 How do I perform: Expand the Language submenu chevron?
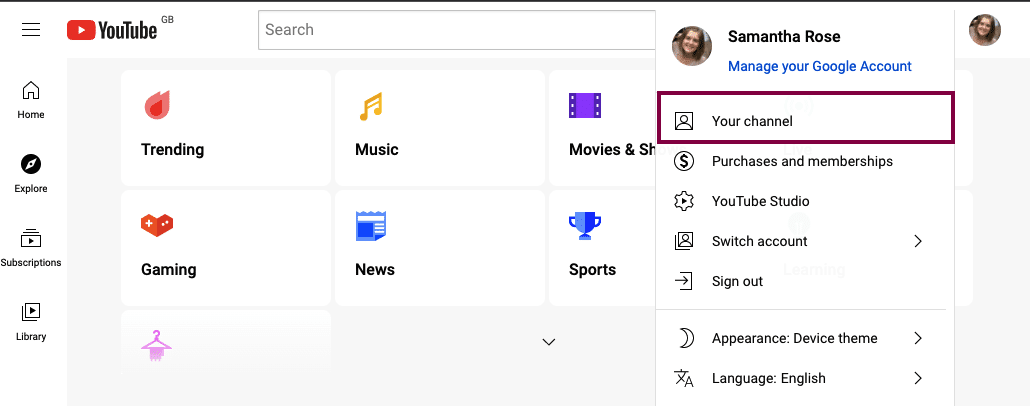918,378
